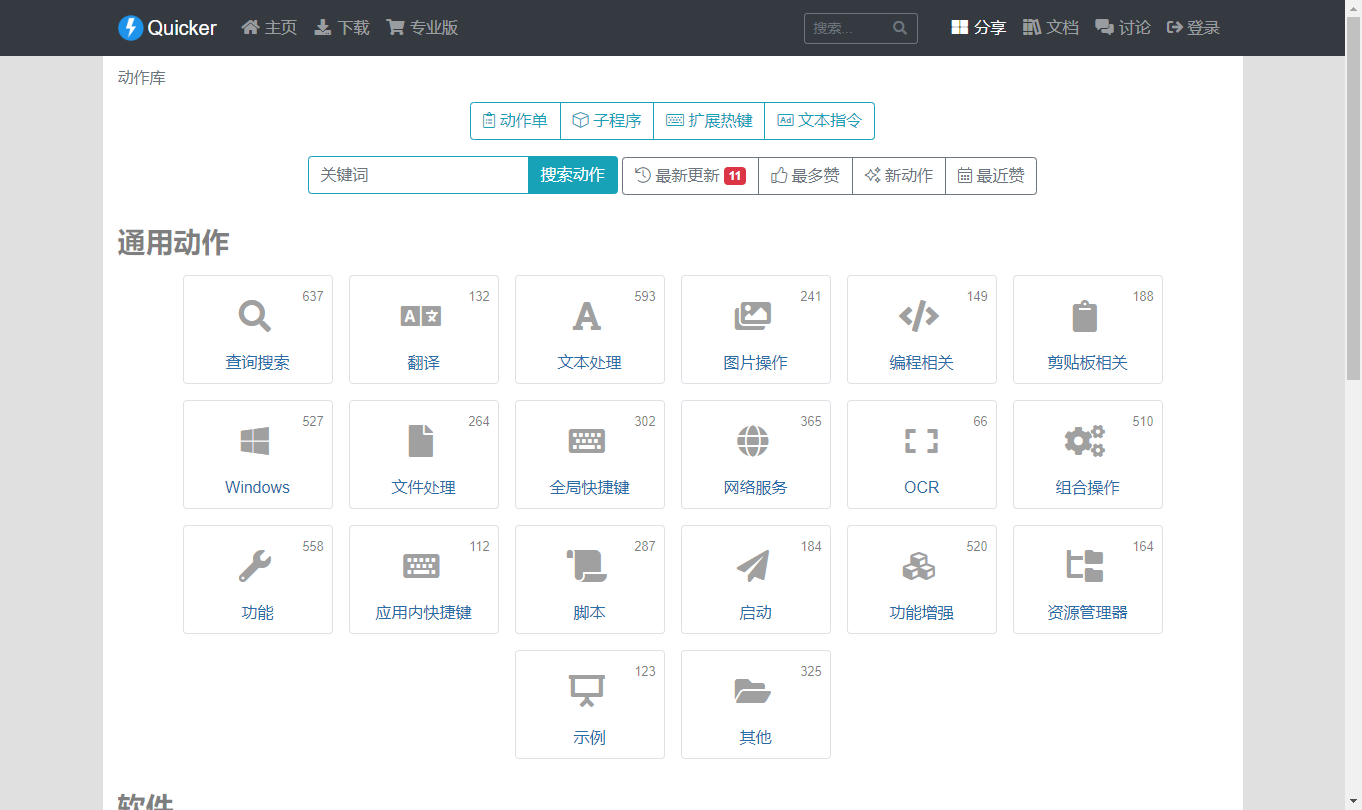Click the Quicker lightning logo
Image resolution: width=1362 pixels, height=810 pixels.
(131, 28)
